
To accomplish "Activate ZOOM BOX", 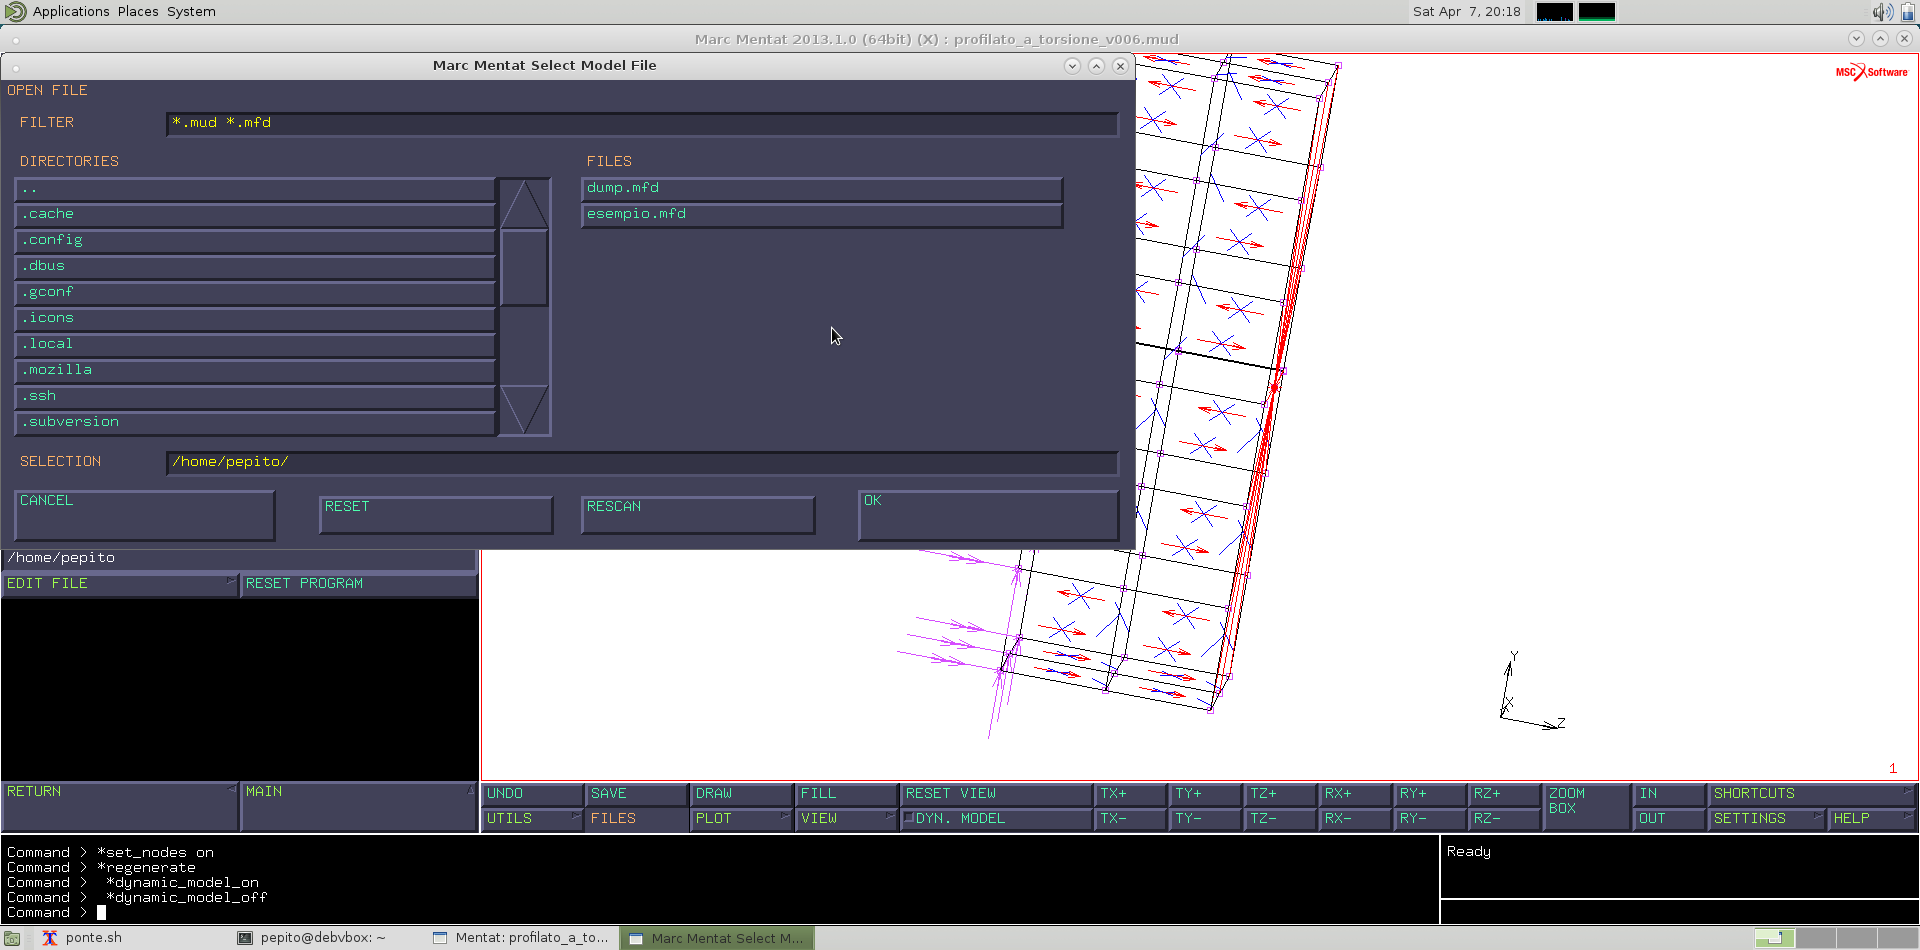I will (1586, 806).
